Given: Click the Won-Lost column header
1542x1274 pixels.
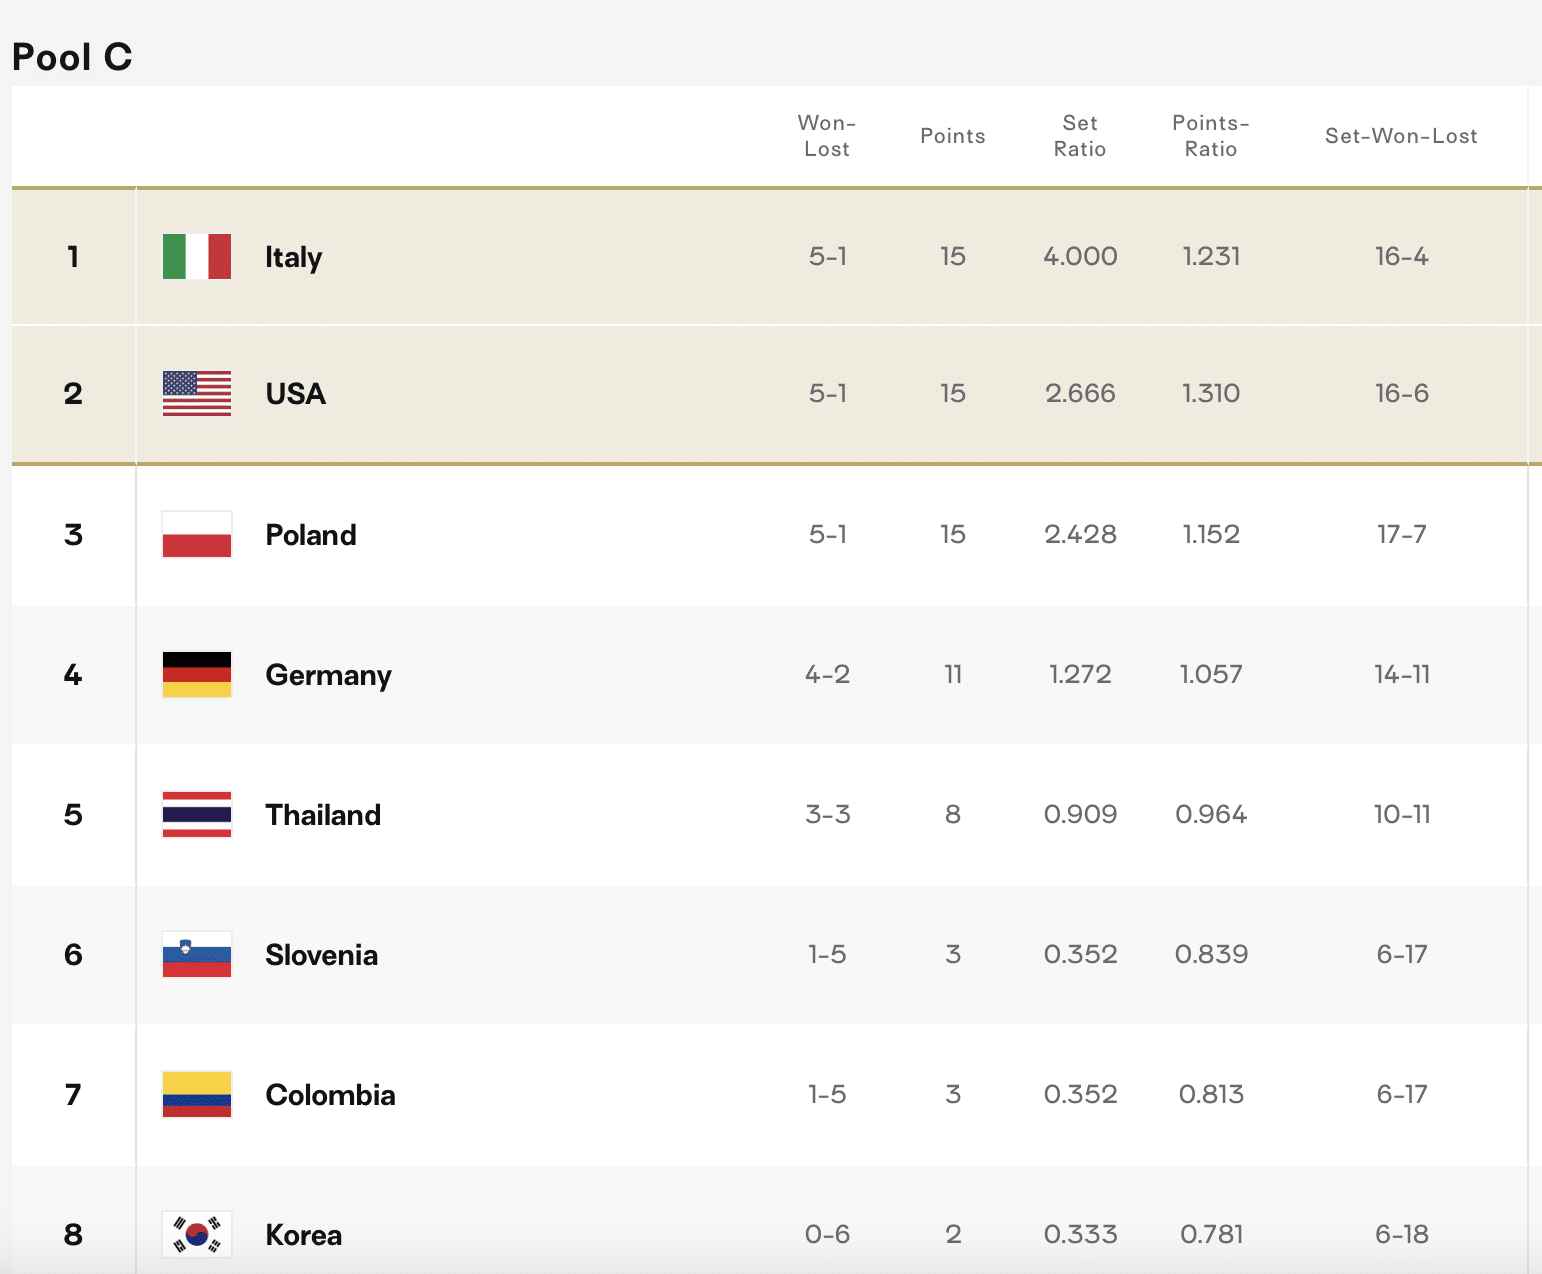Looking at the screenshot, I should [827, 136].
